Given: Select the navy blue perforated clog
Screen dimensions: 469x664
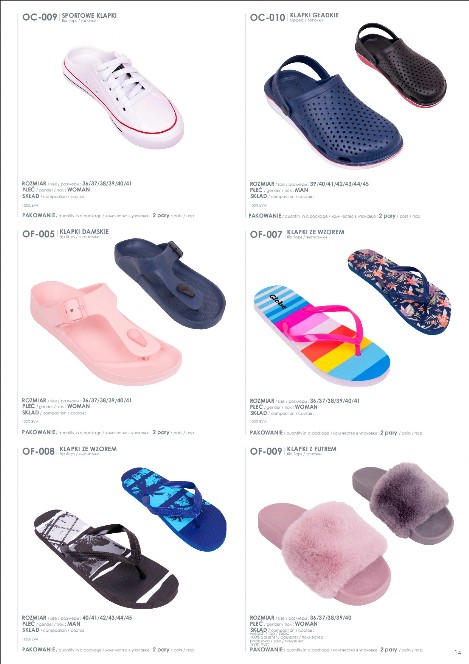Looking at the screenshot, I should coord(333,112).
